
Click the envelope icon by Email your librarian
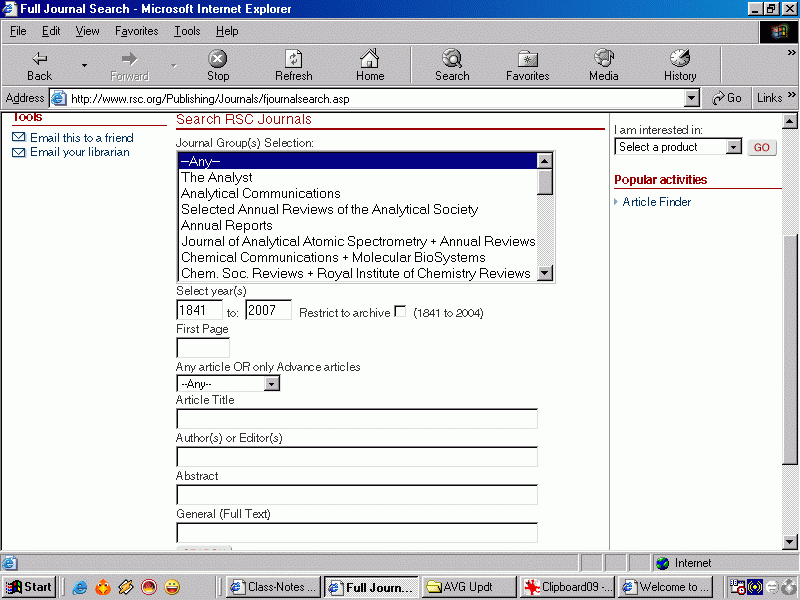tap(18, 152)
